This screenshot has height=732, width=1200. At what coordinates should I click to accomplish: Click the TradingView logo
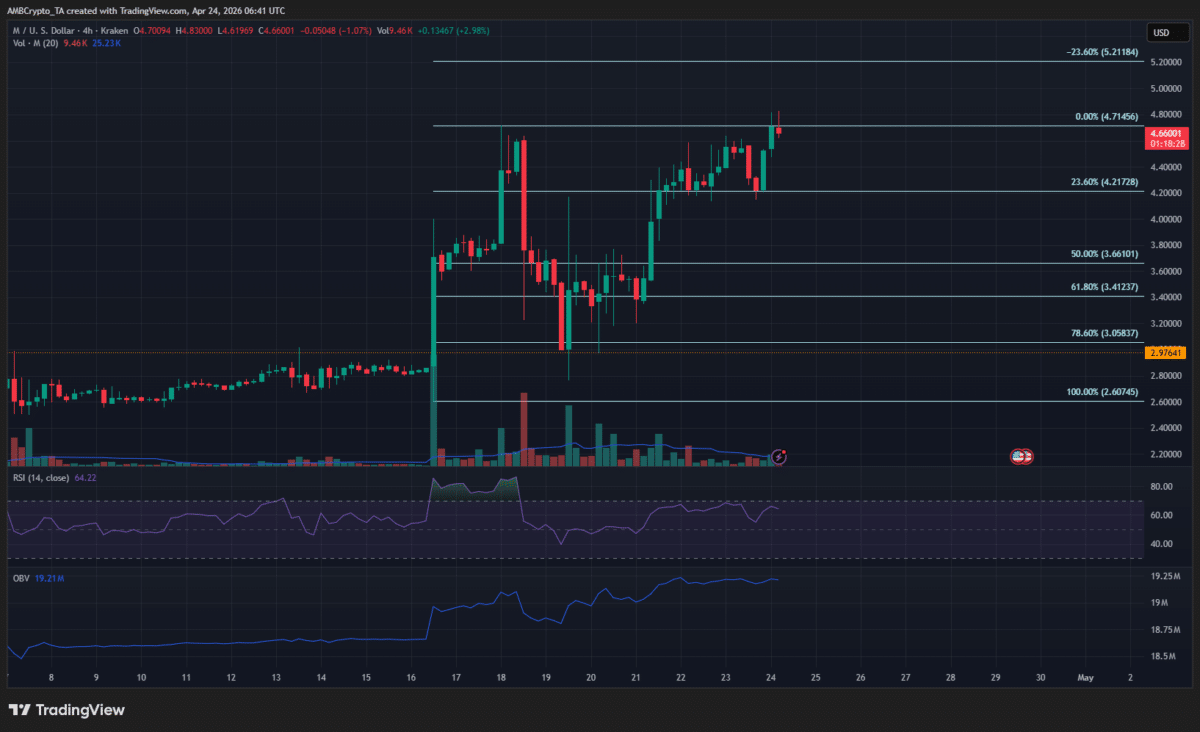pyautogui.click(x=22, y=710)
